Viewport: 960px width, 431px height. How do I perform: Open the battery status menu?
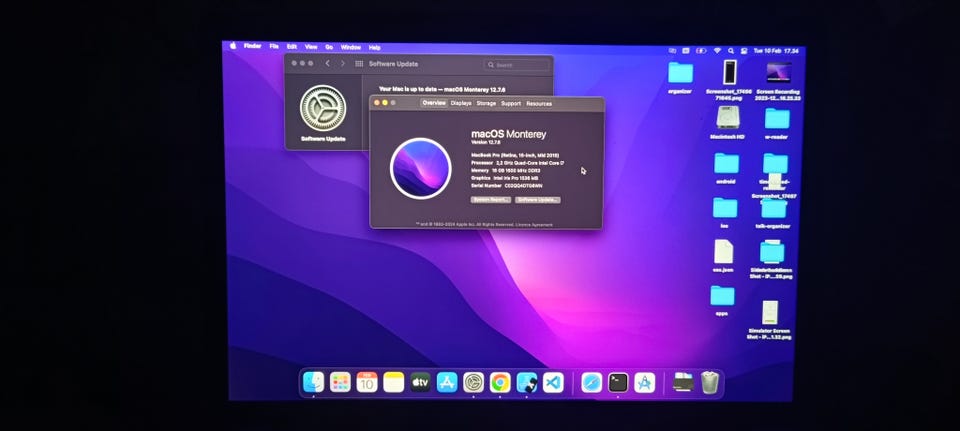pyautogui.click(x=701, y=51)
